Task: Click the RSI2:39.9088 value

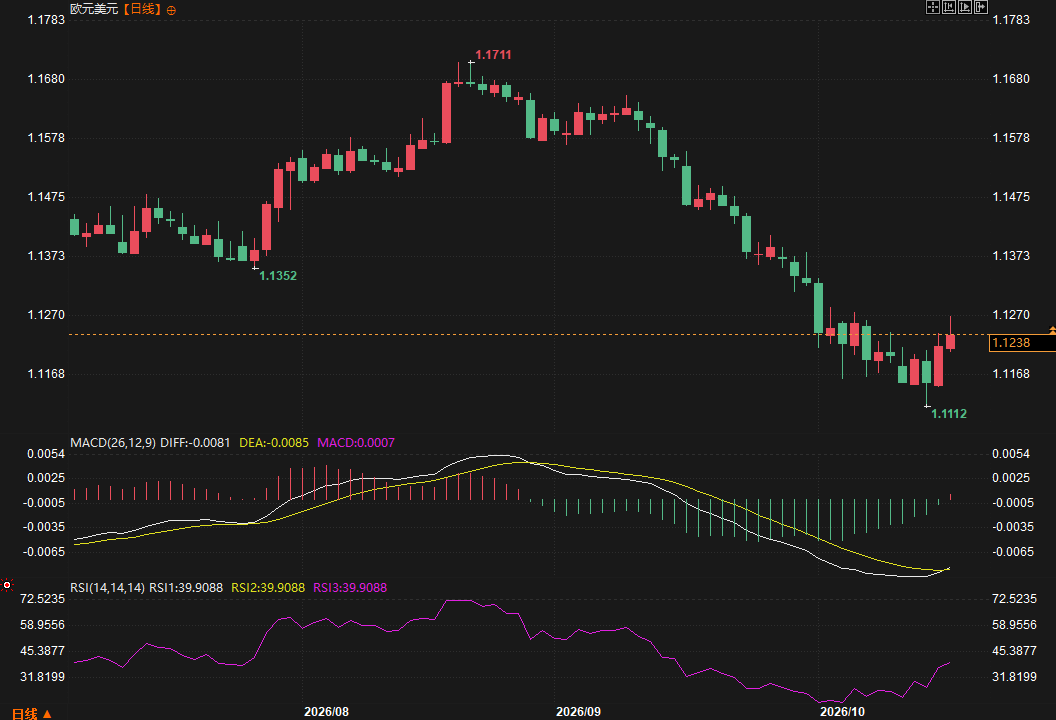Action: click(268, 587)
